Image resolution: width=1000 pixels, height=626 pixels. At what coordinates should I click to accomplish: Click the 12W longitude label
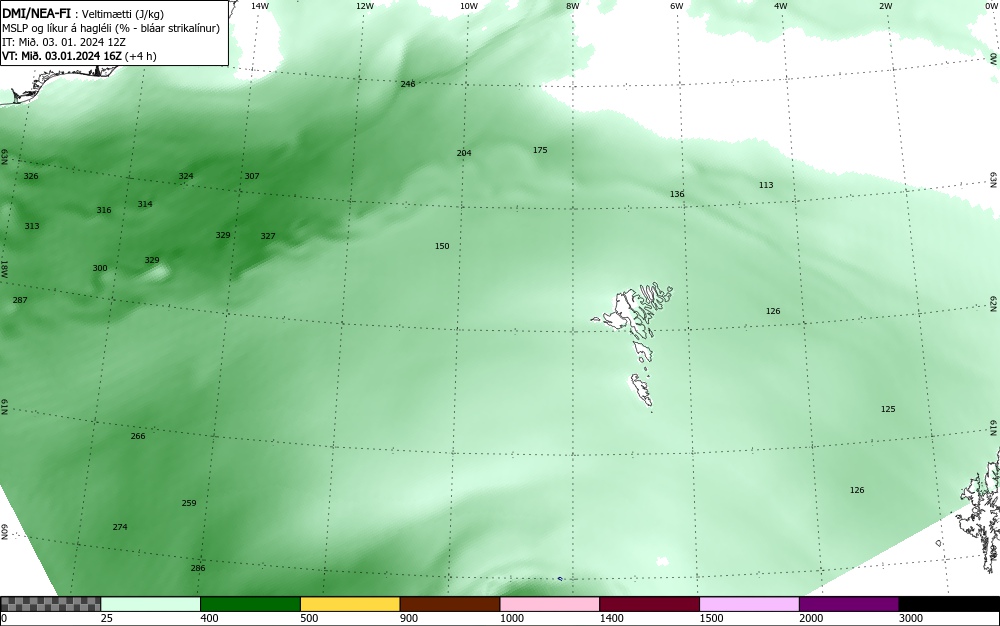[x=364, y=6]
